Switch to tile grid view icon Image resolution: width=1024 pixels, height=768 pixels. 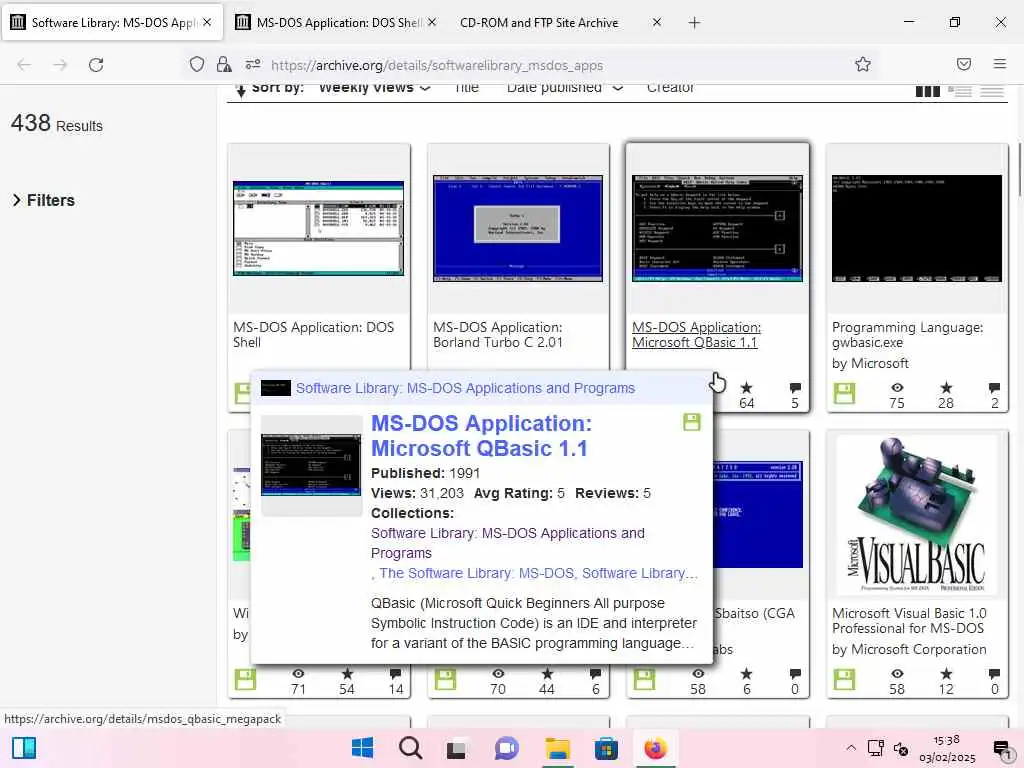tap(927, 91)
